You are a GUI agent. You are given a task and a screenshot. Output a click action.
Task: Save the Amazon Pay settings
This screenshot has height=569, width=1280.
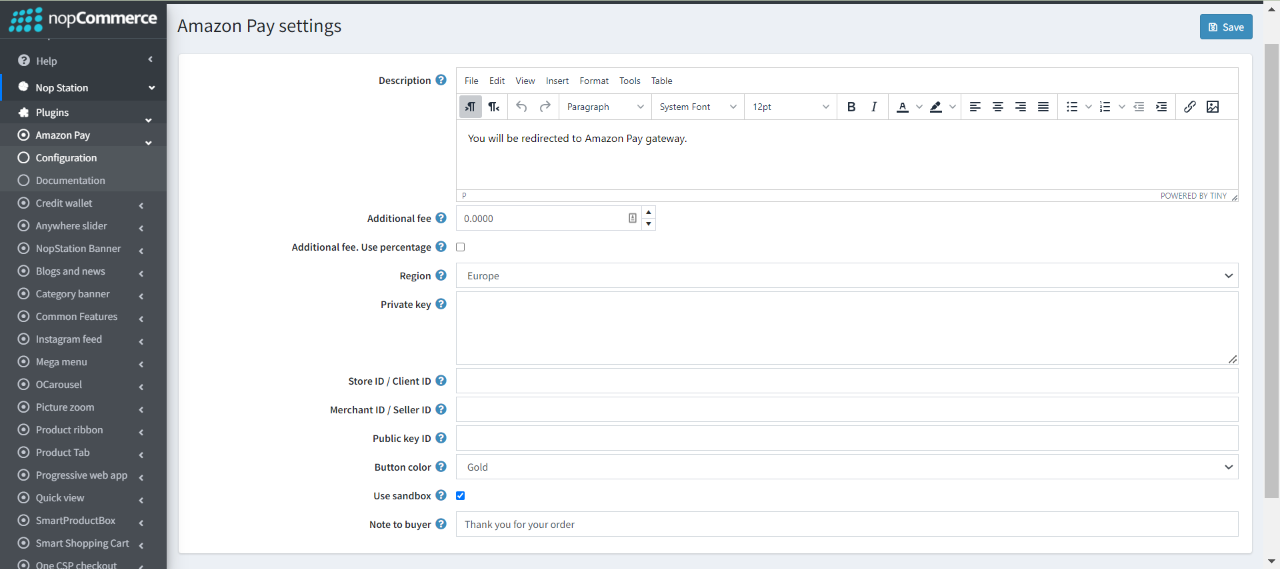(x=1226, y=27)
